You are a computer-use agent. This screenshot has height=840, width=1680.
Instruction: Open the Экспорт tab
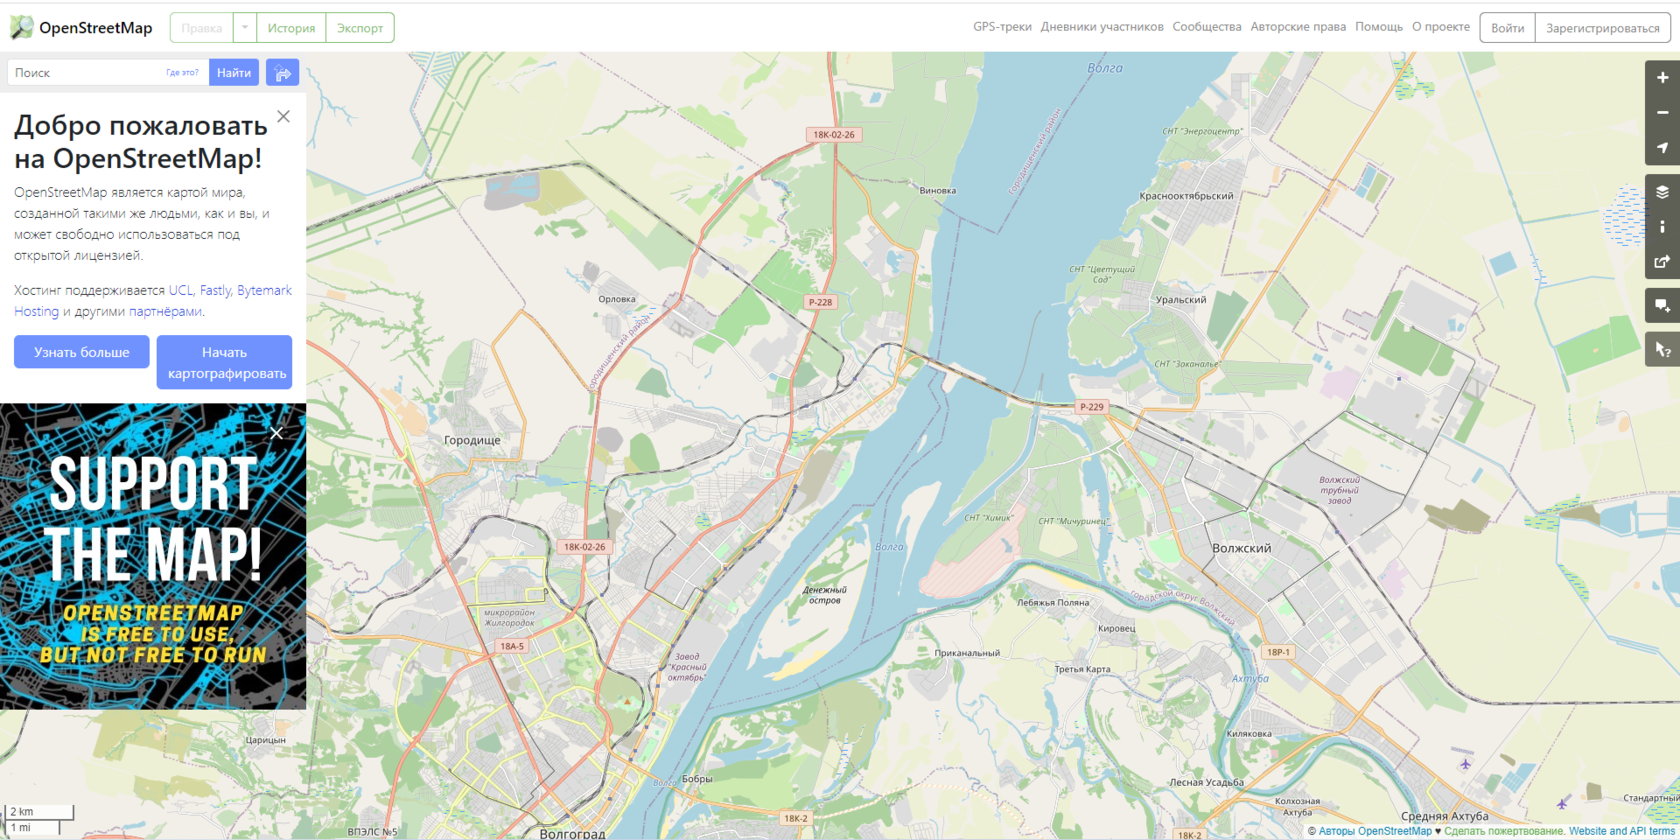[x=360, y=28]
